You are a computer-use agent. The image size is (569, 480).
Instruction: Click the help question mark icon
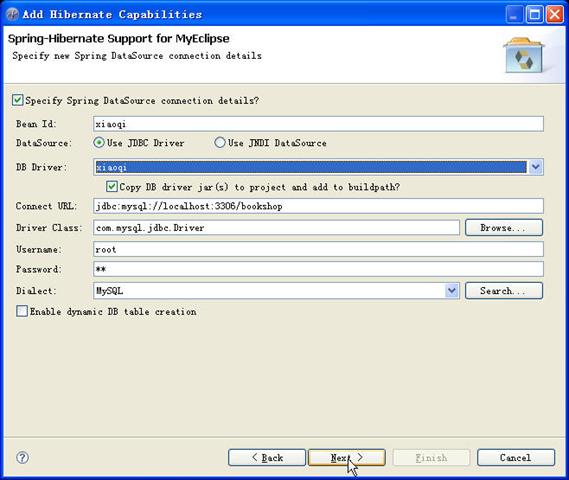coord(22,458)
